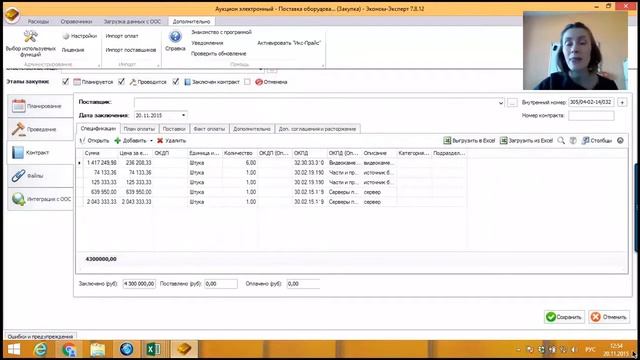Click the Планирование calendar sidebar icon
The width and height of the screenshot is (640, 360).
[x=18, y=106]
